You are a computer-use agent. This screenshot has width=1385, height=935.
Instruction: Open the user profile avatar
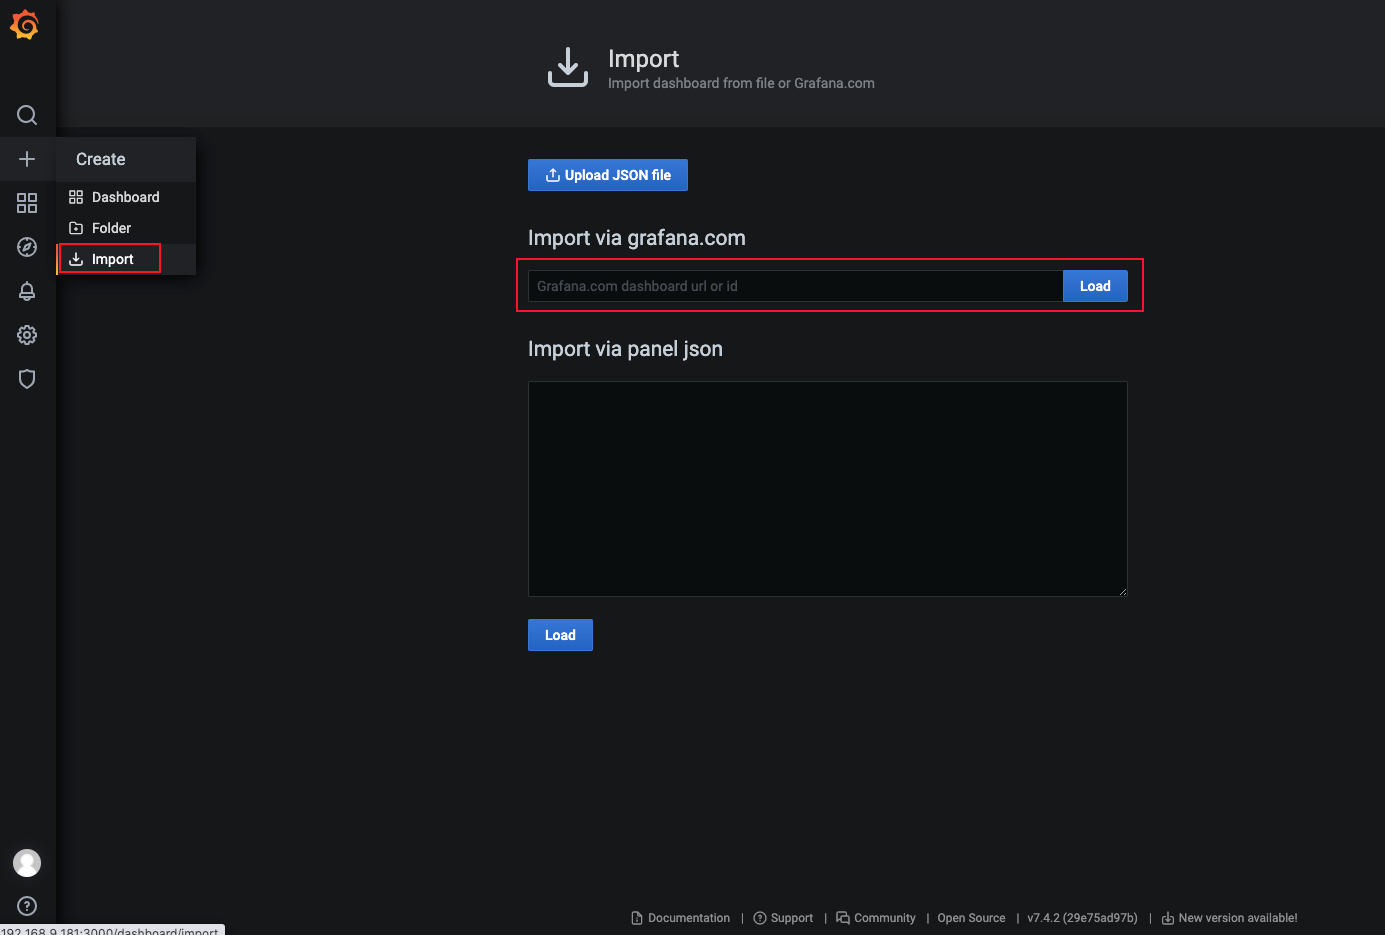(x=27, y=863)
